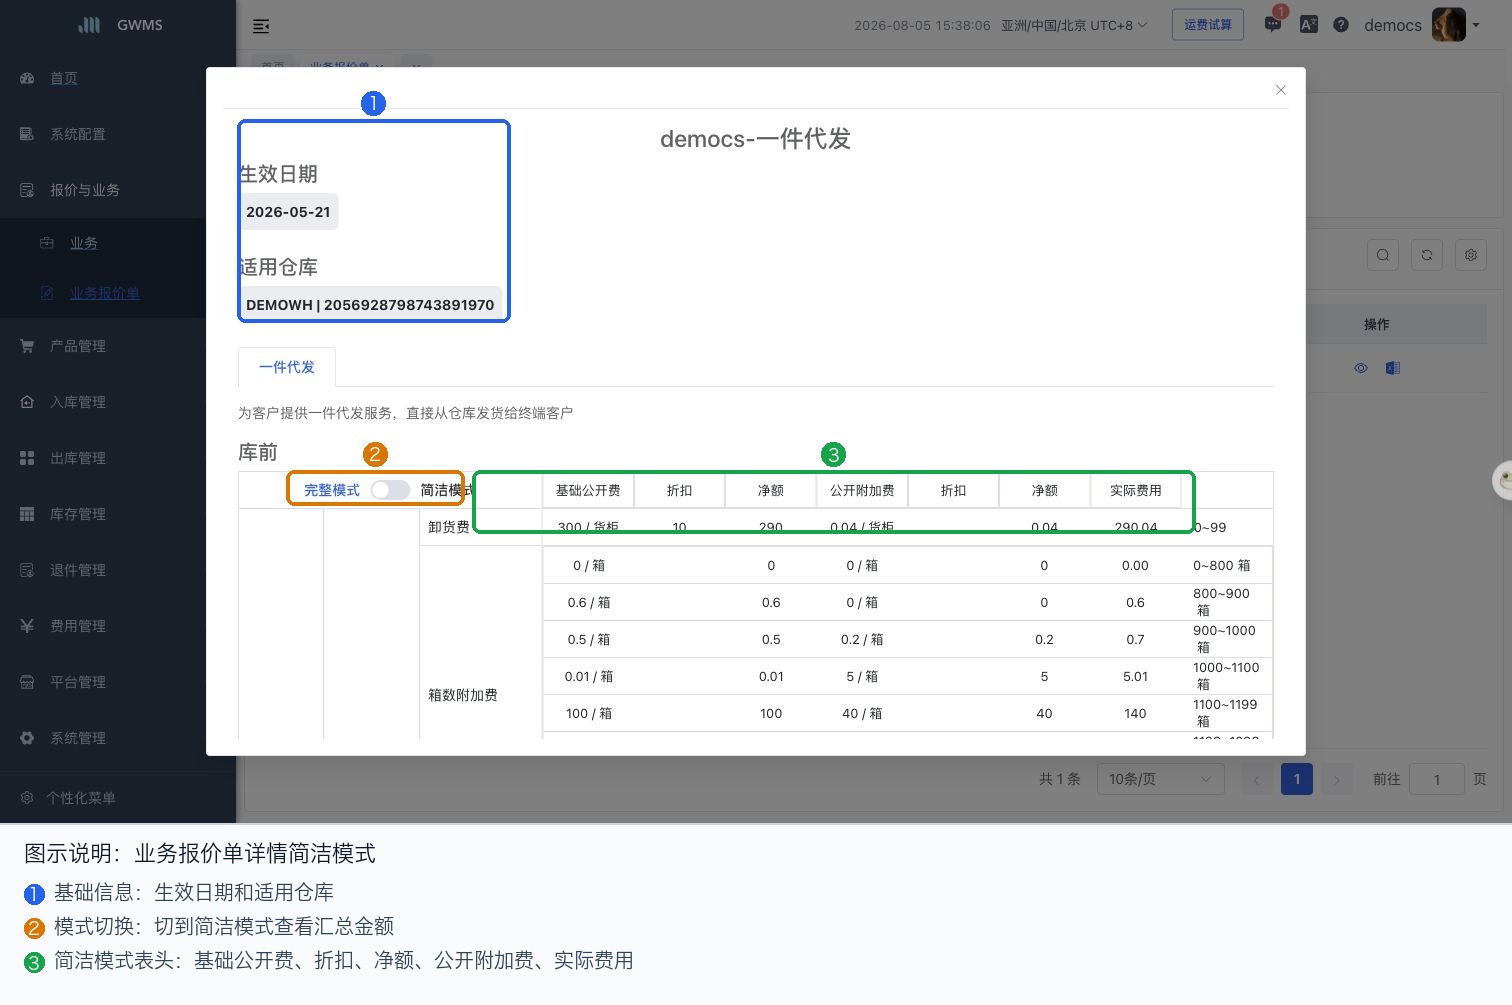Open the 10条/页 page size dropdown

(1161, 779)
